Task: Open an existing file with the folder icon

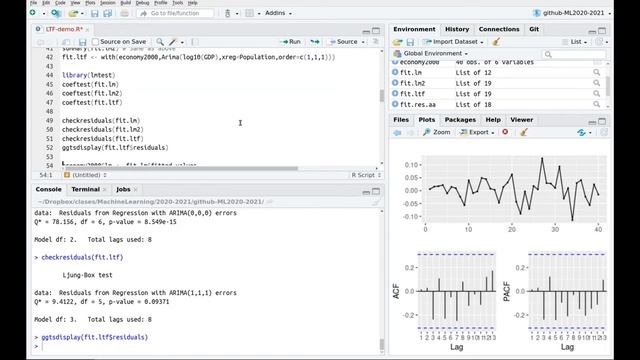Action: point(73,13)
